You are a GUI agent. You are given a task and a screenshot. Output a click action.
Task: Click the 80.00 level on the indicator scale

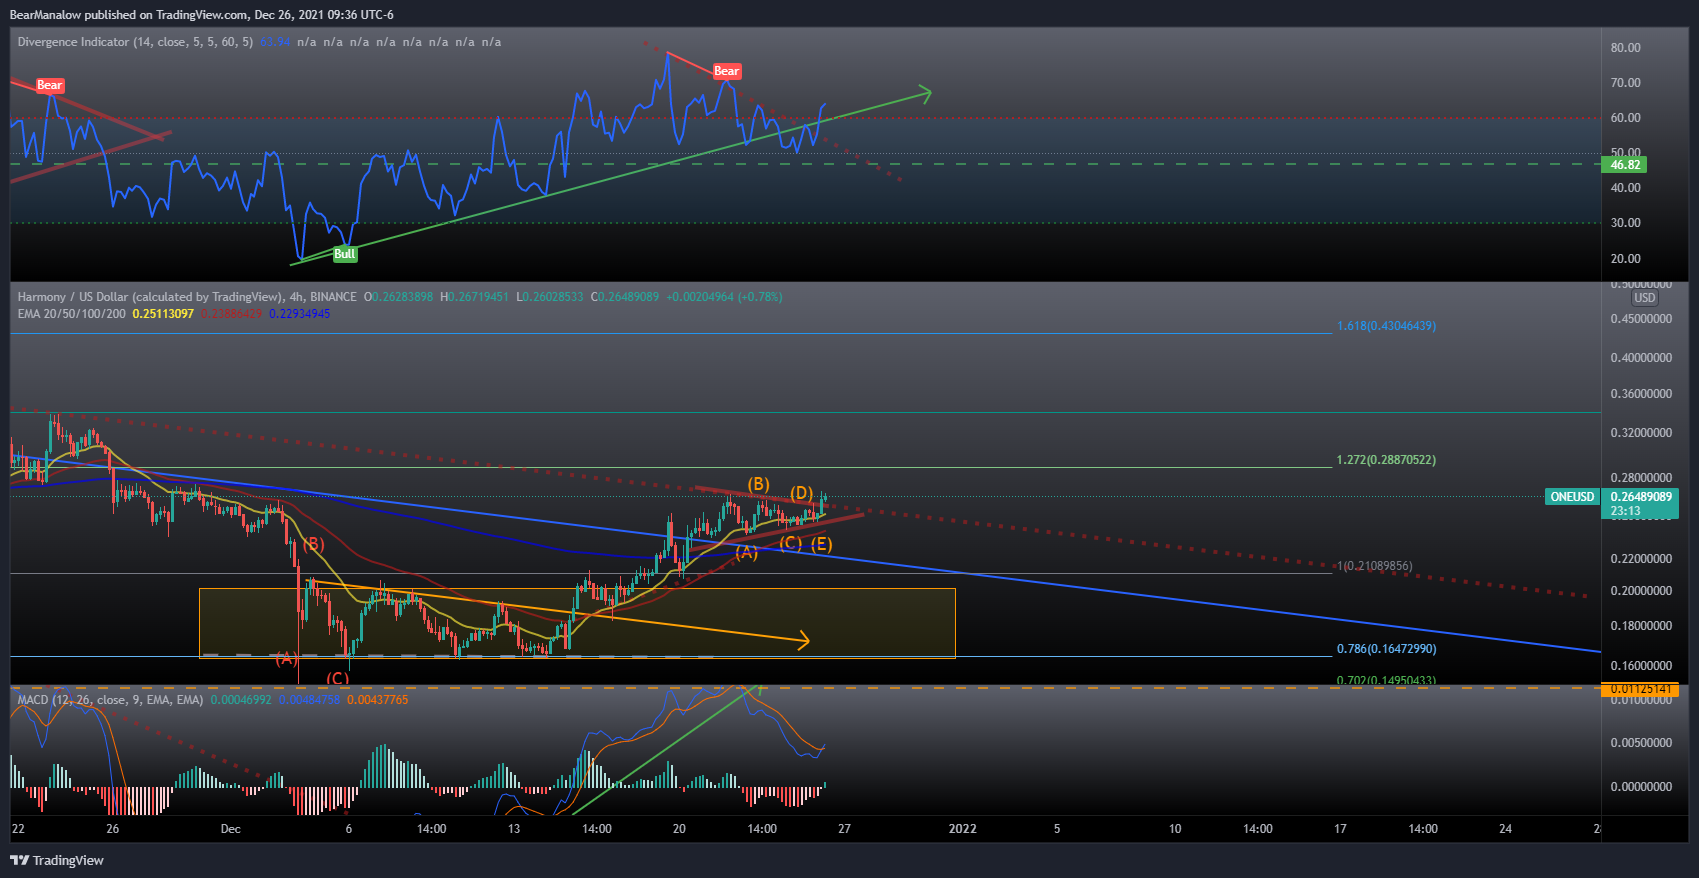click(x=1625, y=48)
